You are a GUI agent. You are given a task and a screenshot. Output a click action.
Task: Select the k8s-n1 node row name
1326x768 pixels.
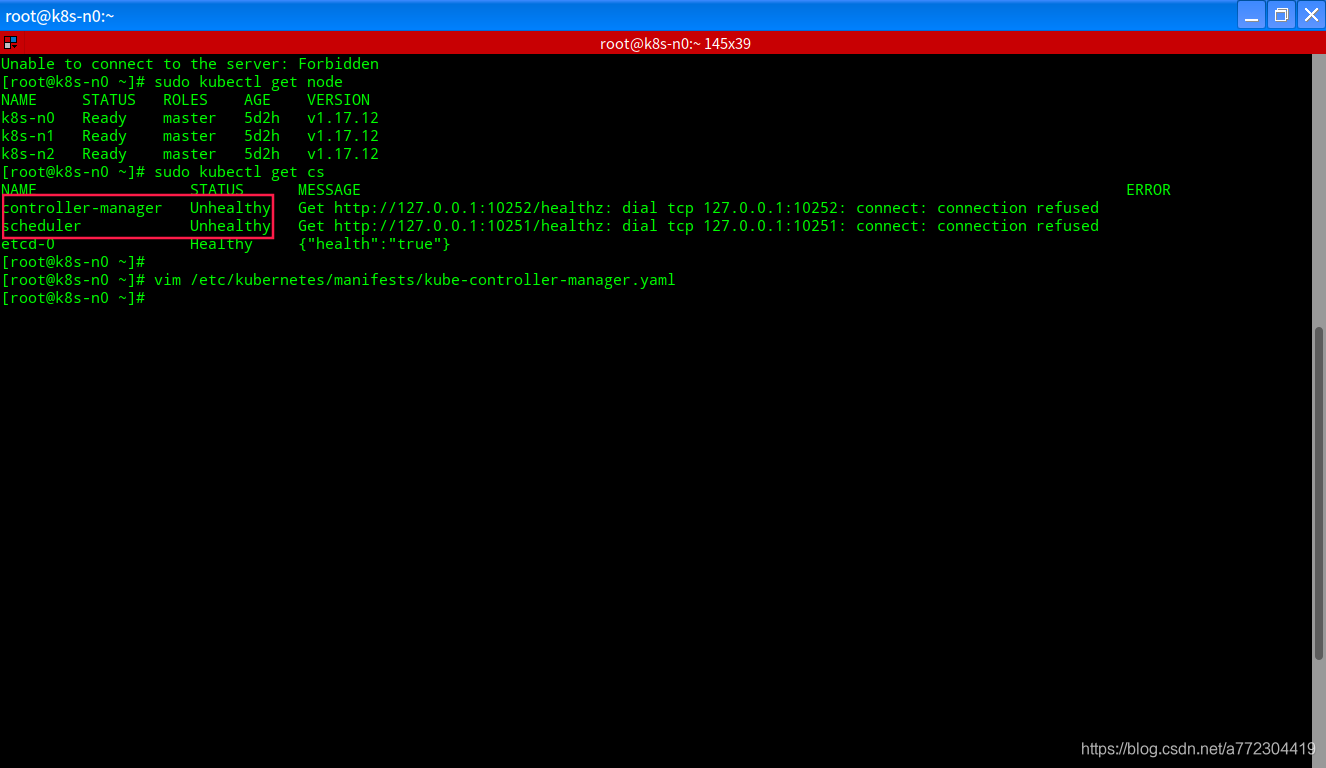tap(28, 136)
